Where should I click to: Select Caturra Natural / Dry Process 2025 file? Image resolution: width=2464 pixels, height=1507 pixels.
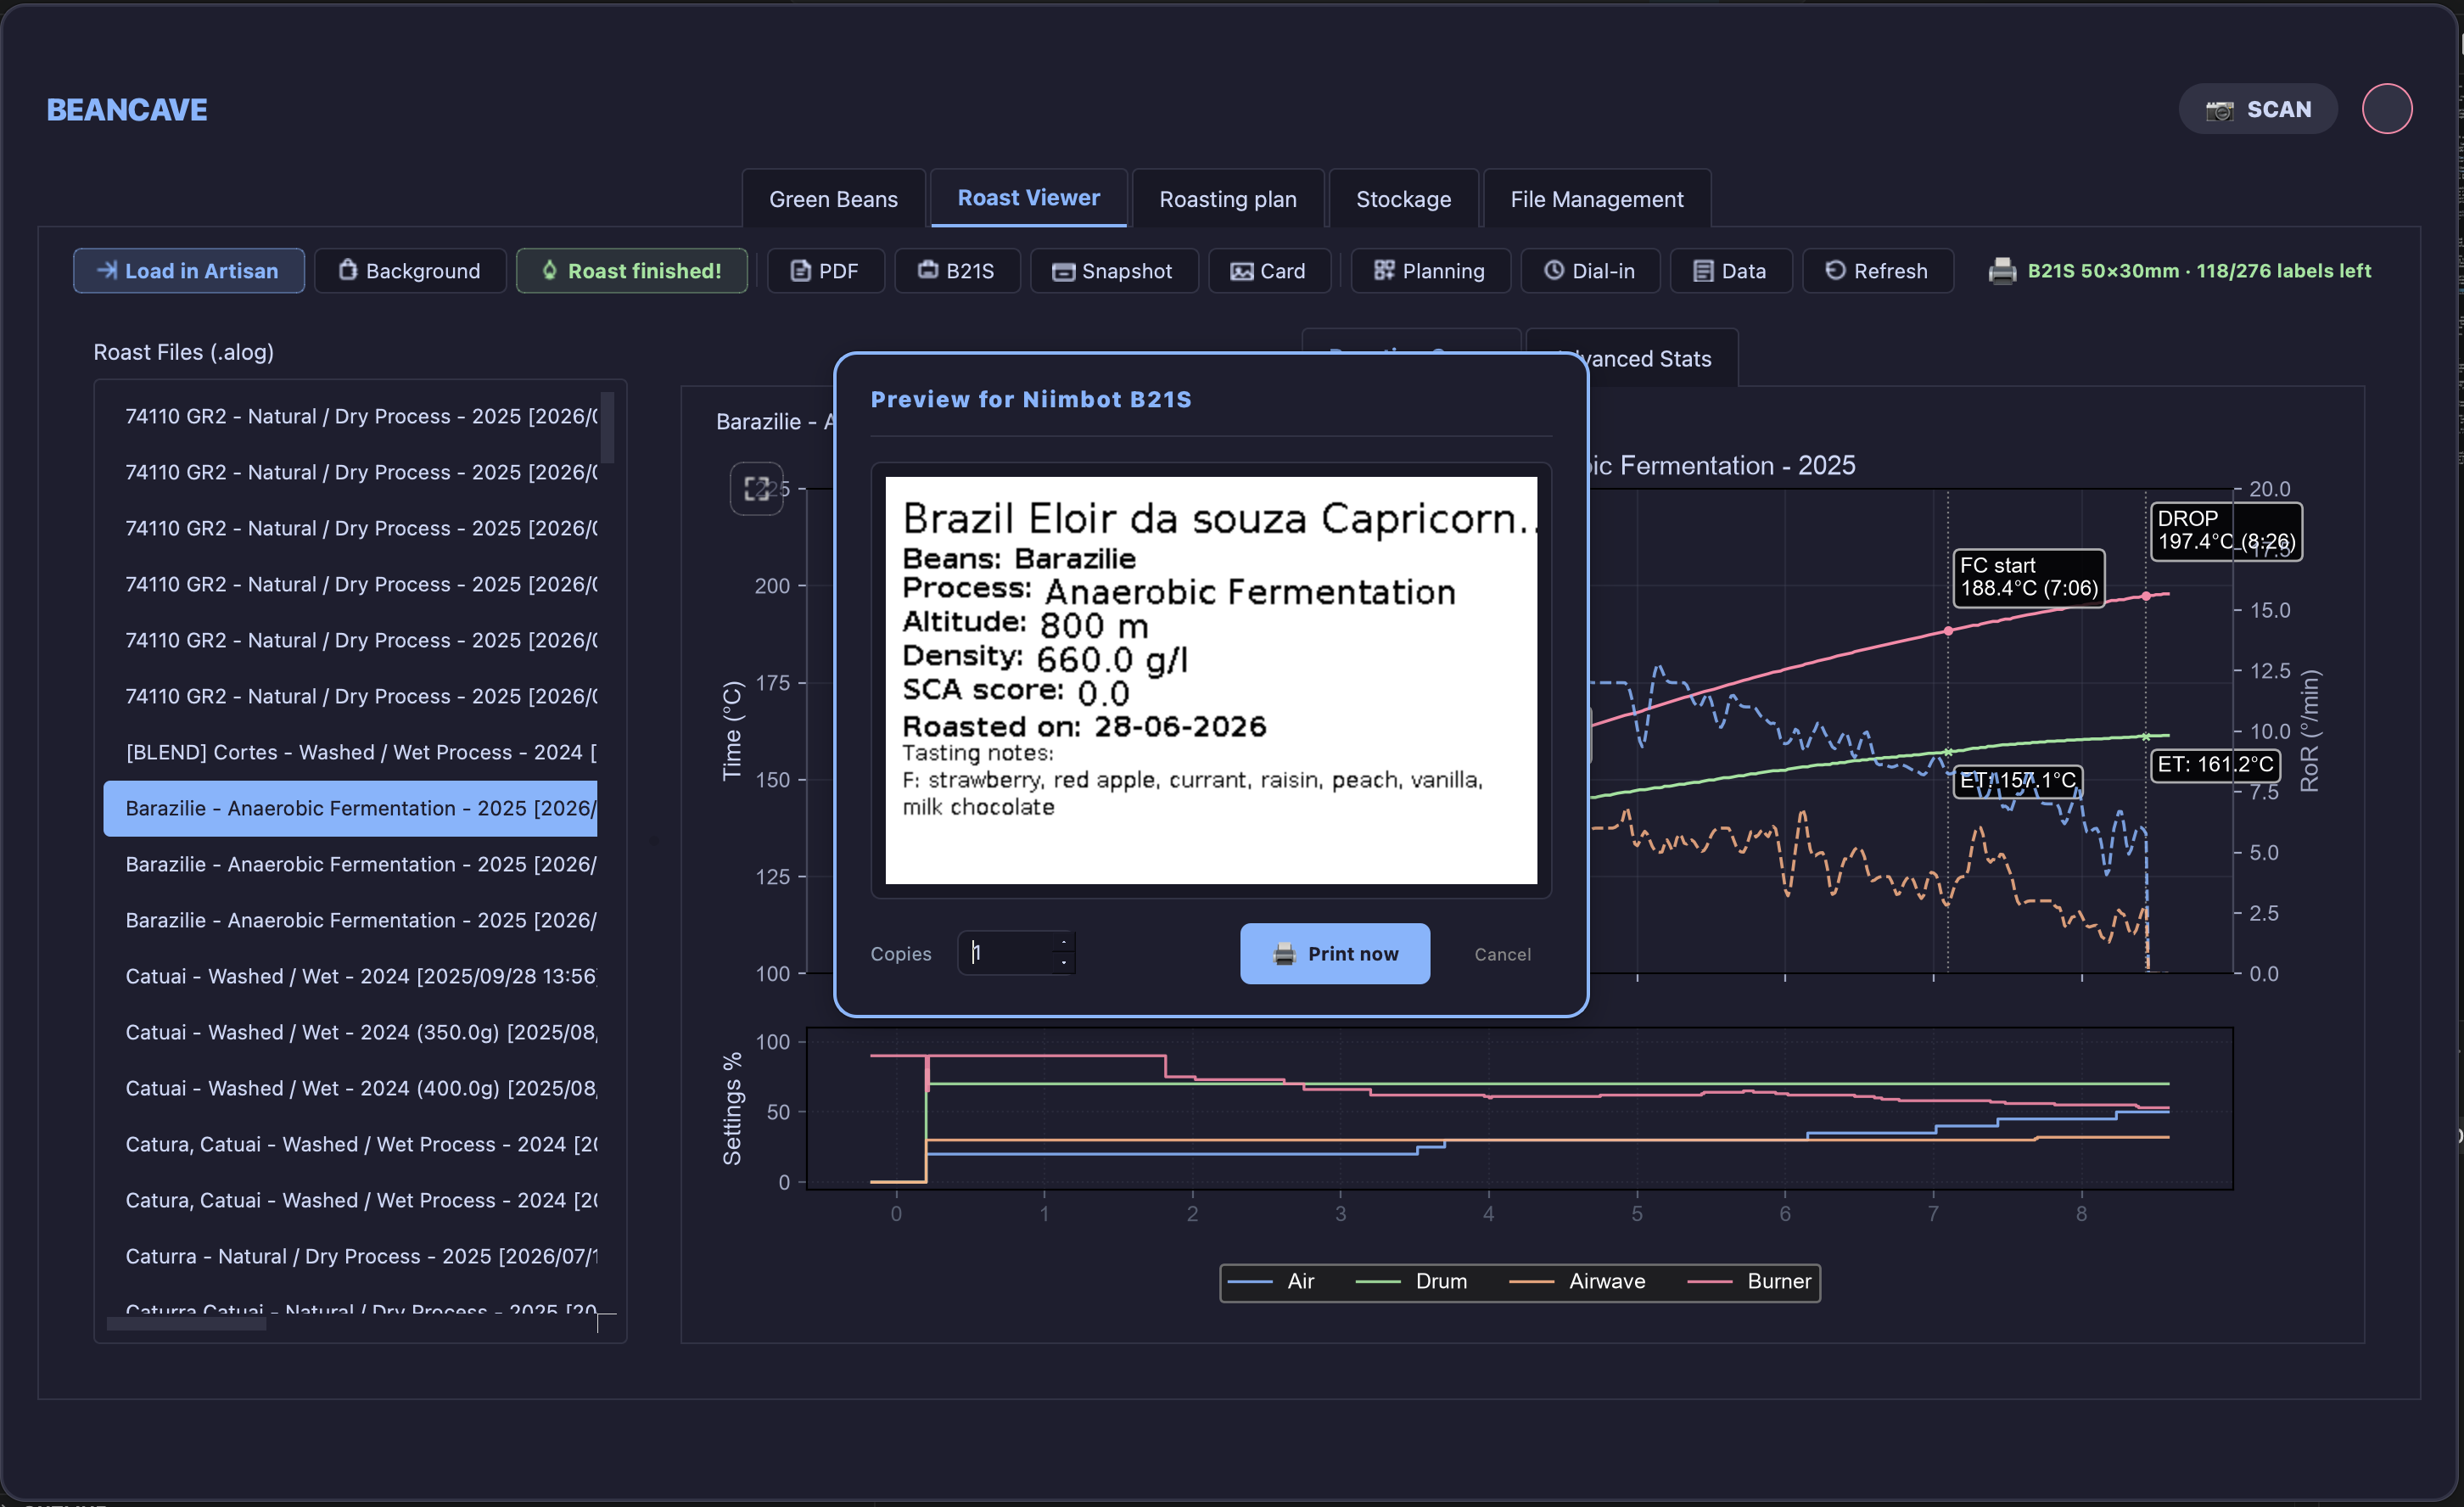[x=350, y=1256]
